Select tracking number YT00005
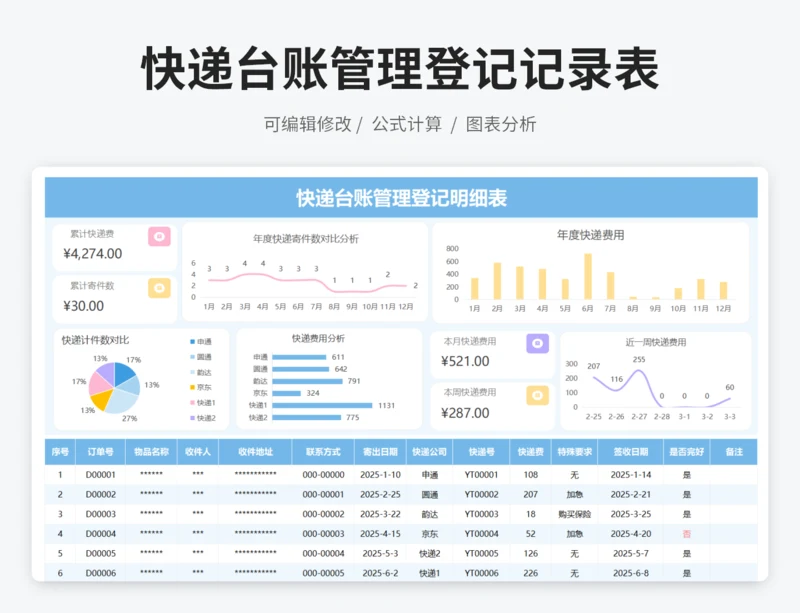Screen dimensions: 800x613 coord(481,553)
